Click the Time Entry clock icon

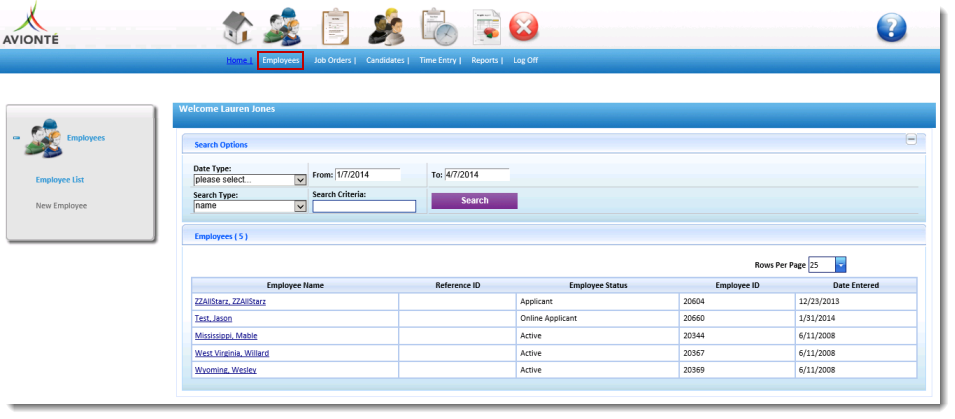point(438,27)
